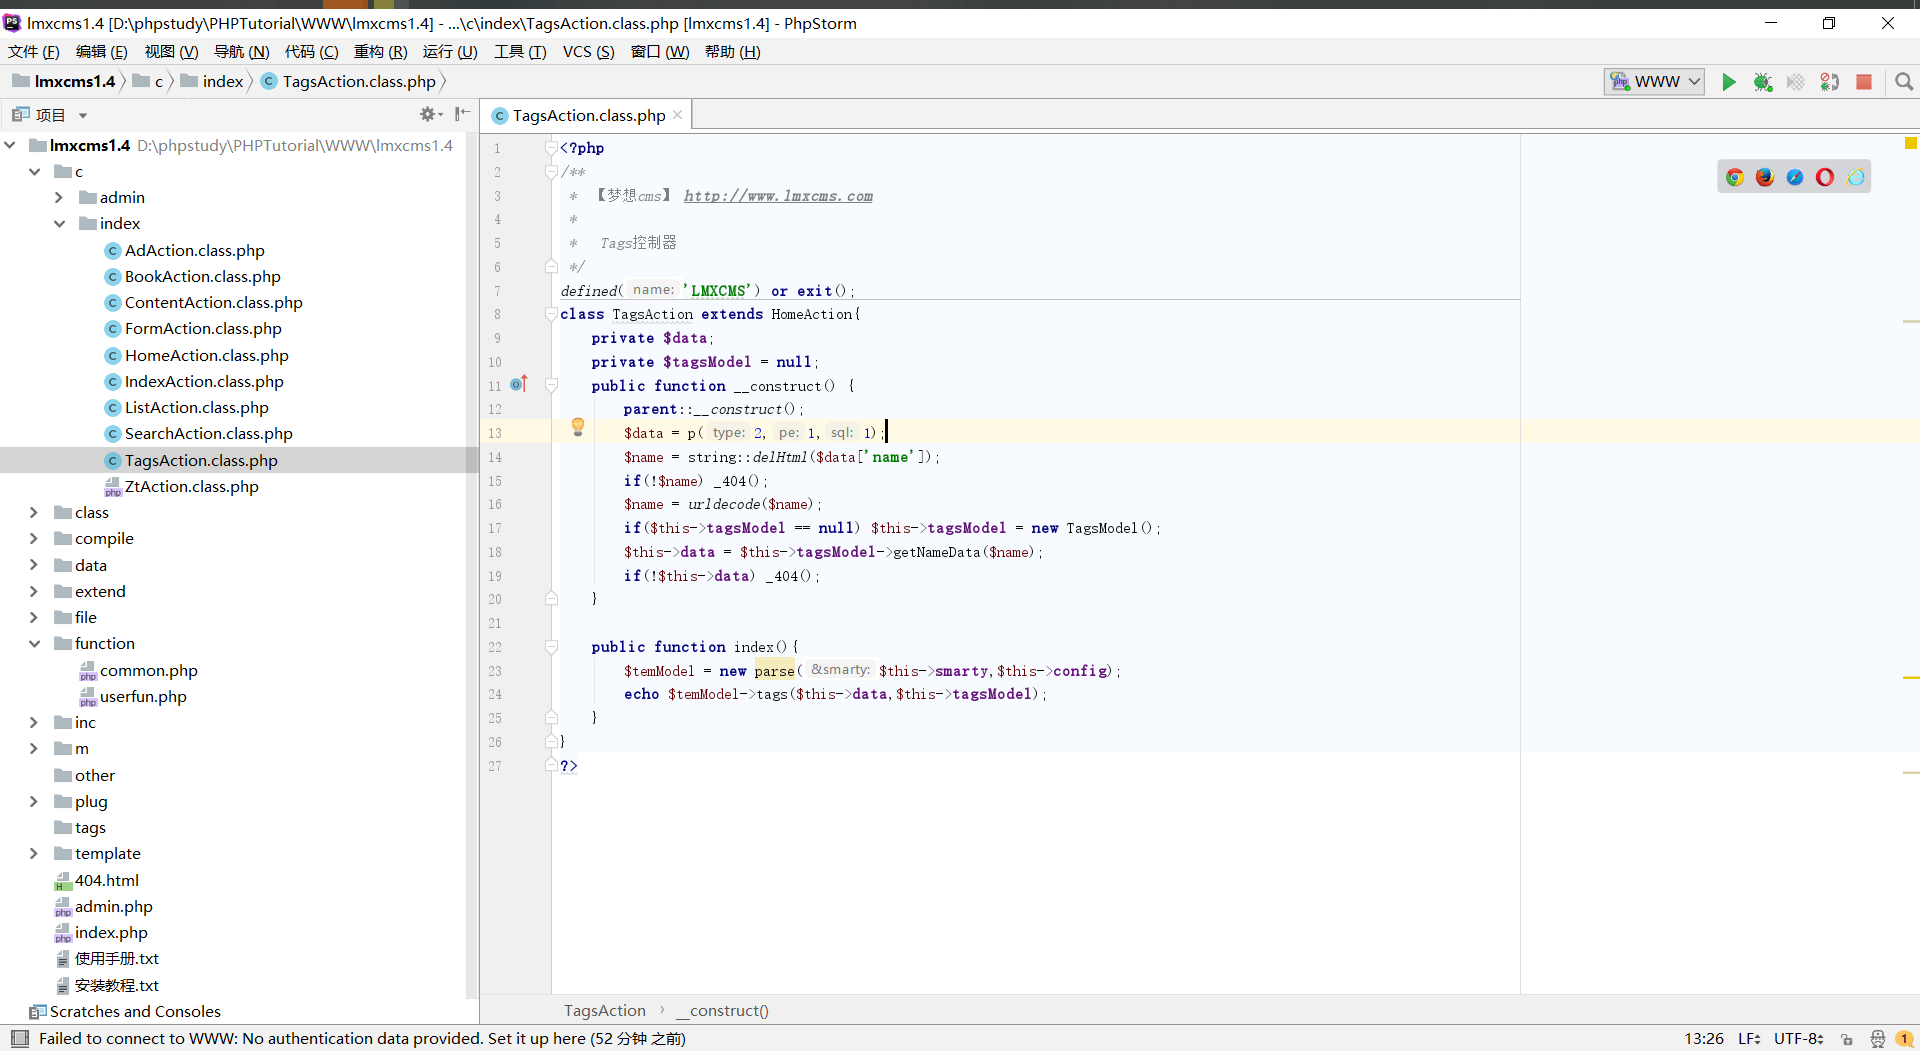Select ZtAction.class.php file
This screenshot has height=1051, width=1920.
(x=182, y=486)
